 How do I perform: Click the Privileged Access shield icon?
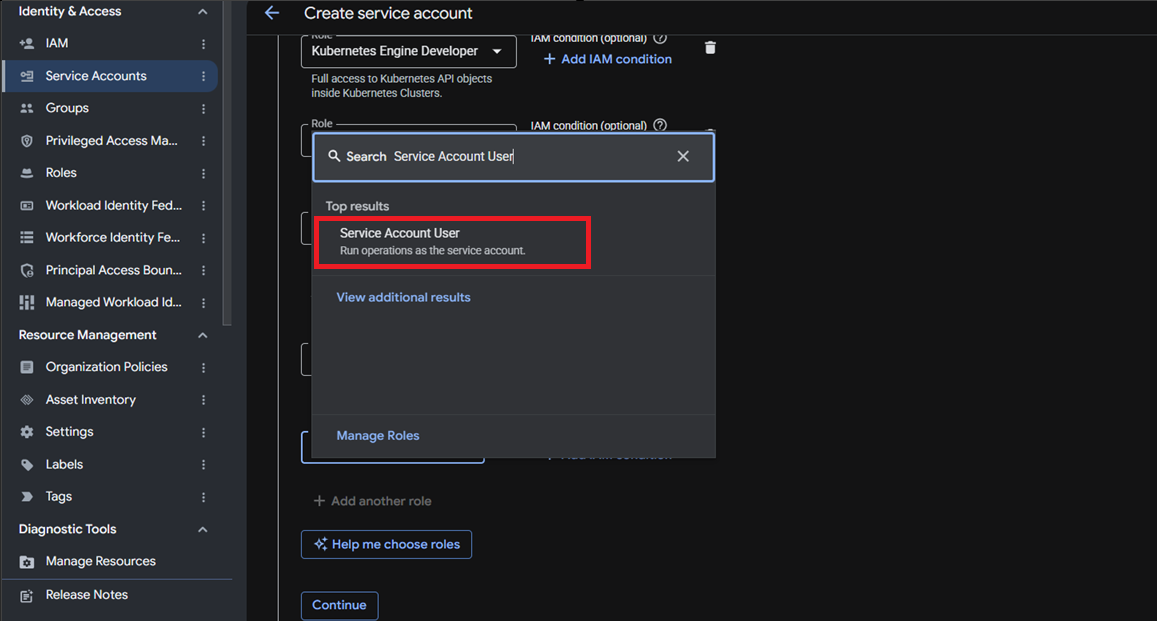click(27, 141)
